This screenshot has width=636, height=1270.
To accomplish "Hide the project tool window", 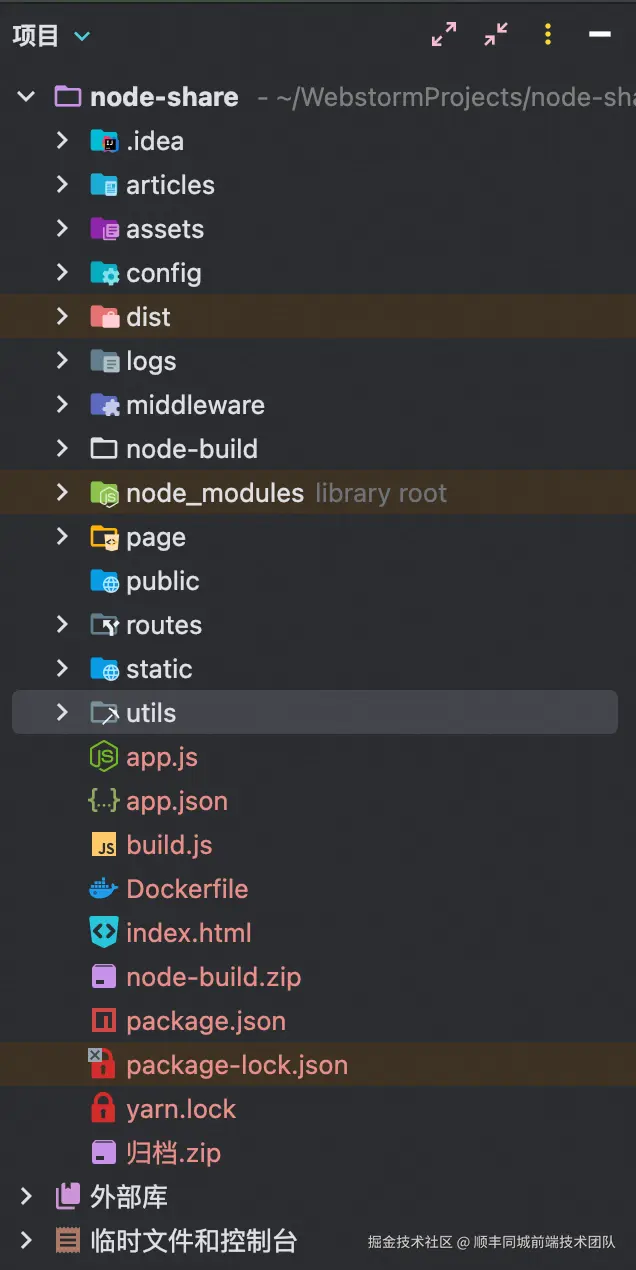I will click(600, 35).
